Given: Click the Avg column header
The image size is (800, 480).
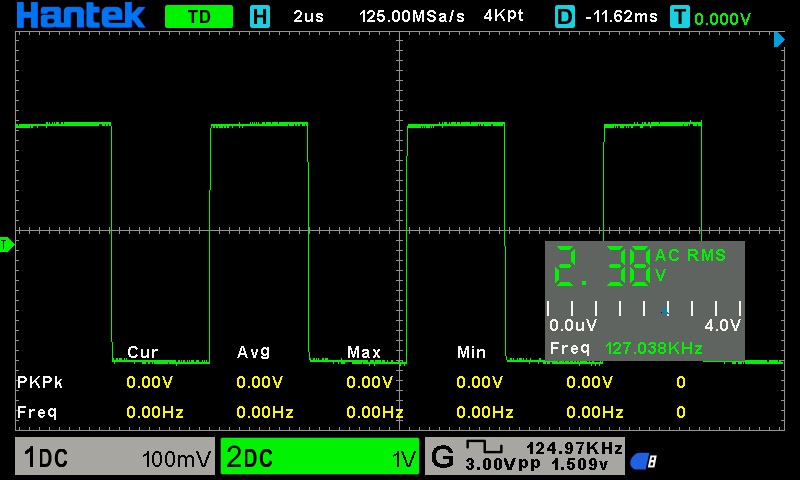Looking at the screenshot, I should click(254, 352).
